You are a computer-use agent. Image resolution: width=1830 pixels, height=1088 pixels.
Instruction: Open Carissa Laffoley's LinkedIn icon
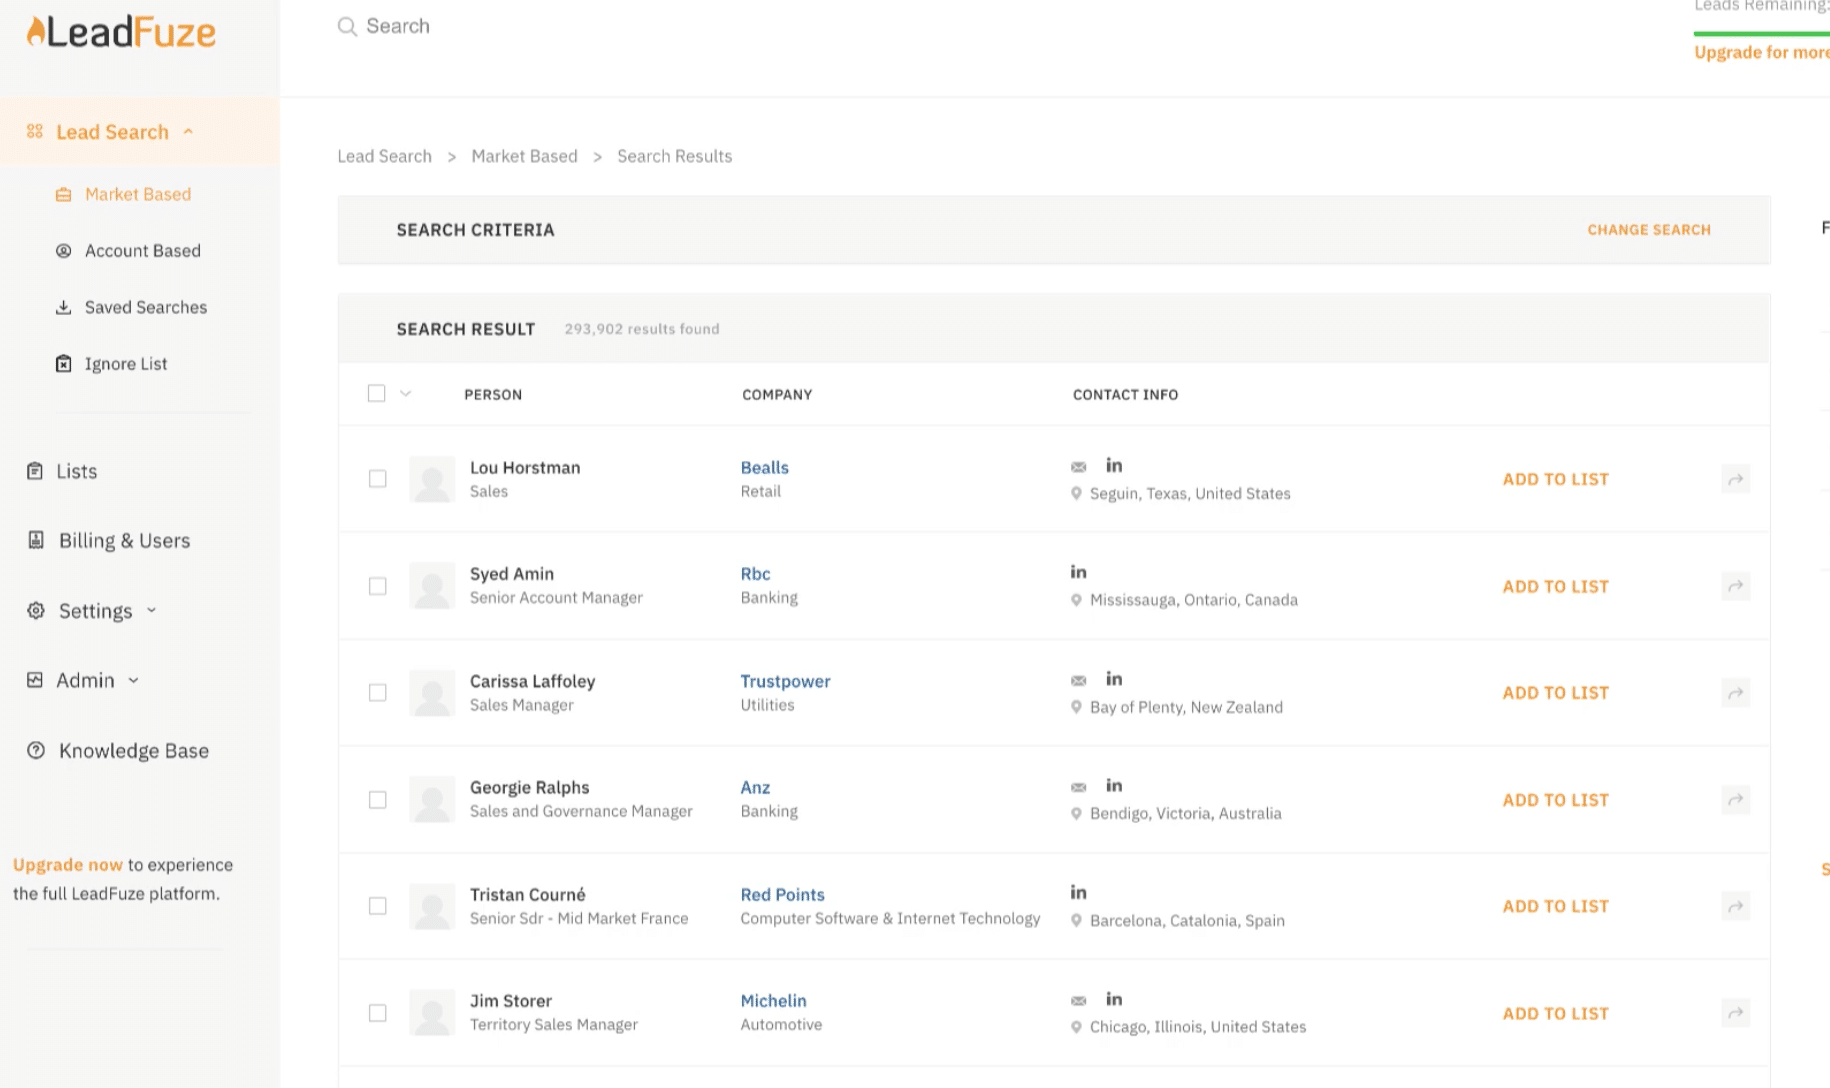(1114, 679)
